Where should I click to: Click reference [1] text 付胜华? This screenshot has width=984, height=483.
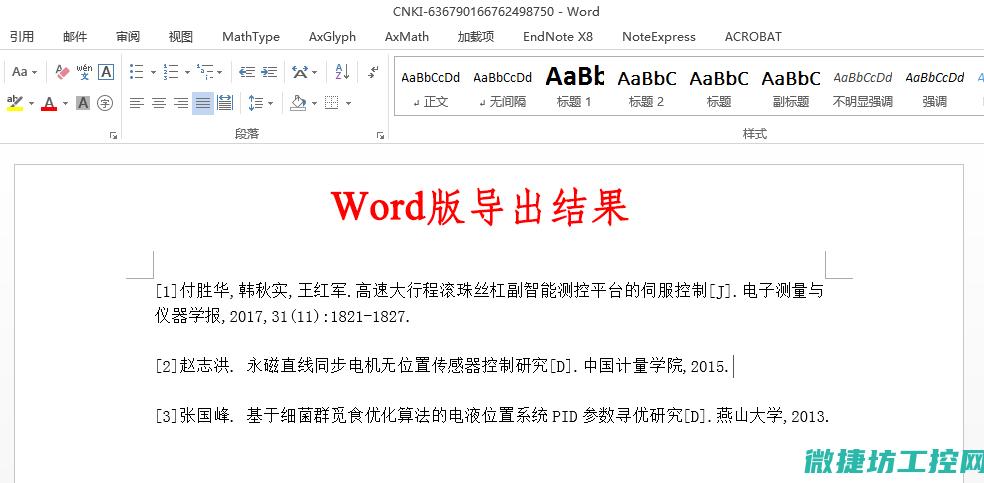(207, 291)
